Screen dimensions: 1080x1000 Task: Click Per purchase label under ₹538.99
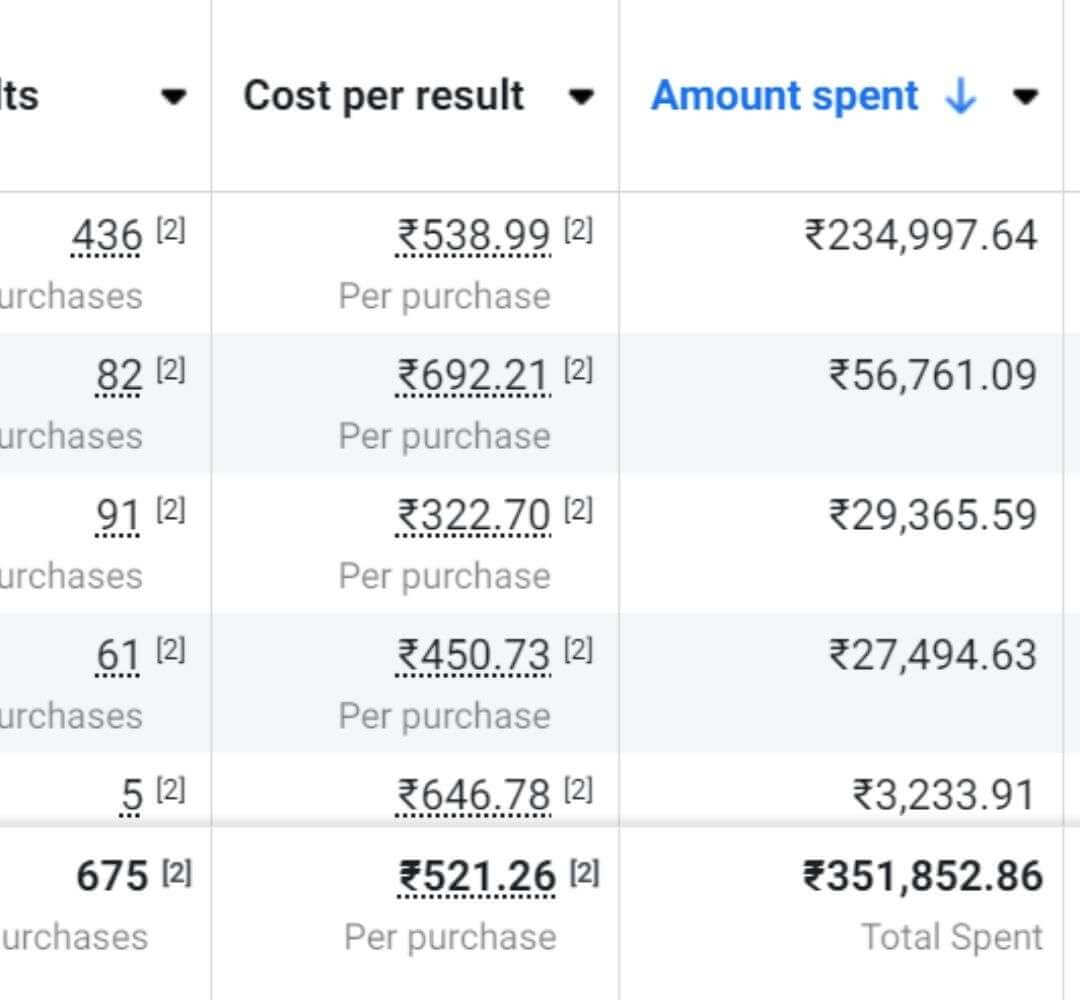tap(444, 297)
